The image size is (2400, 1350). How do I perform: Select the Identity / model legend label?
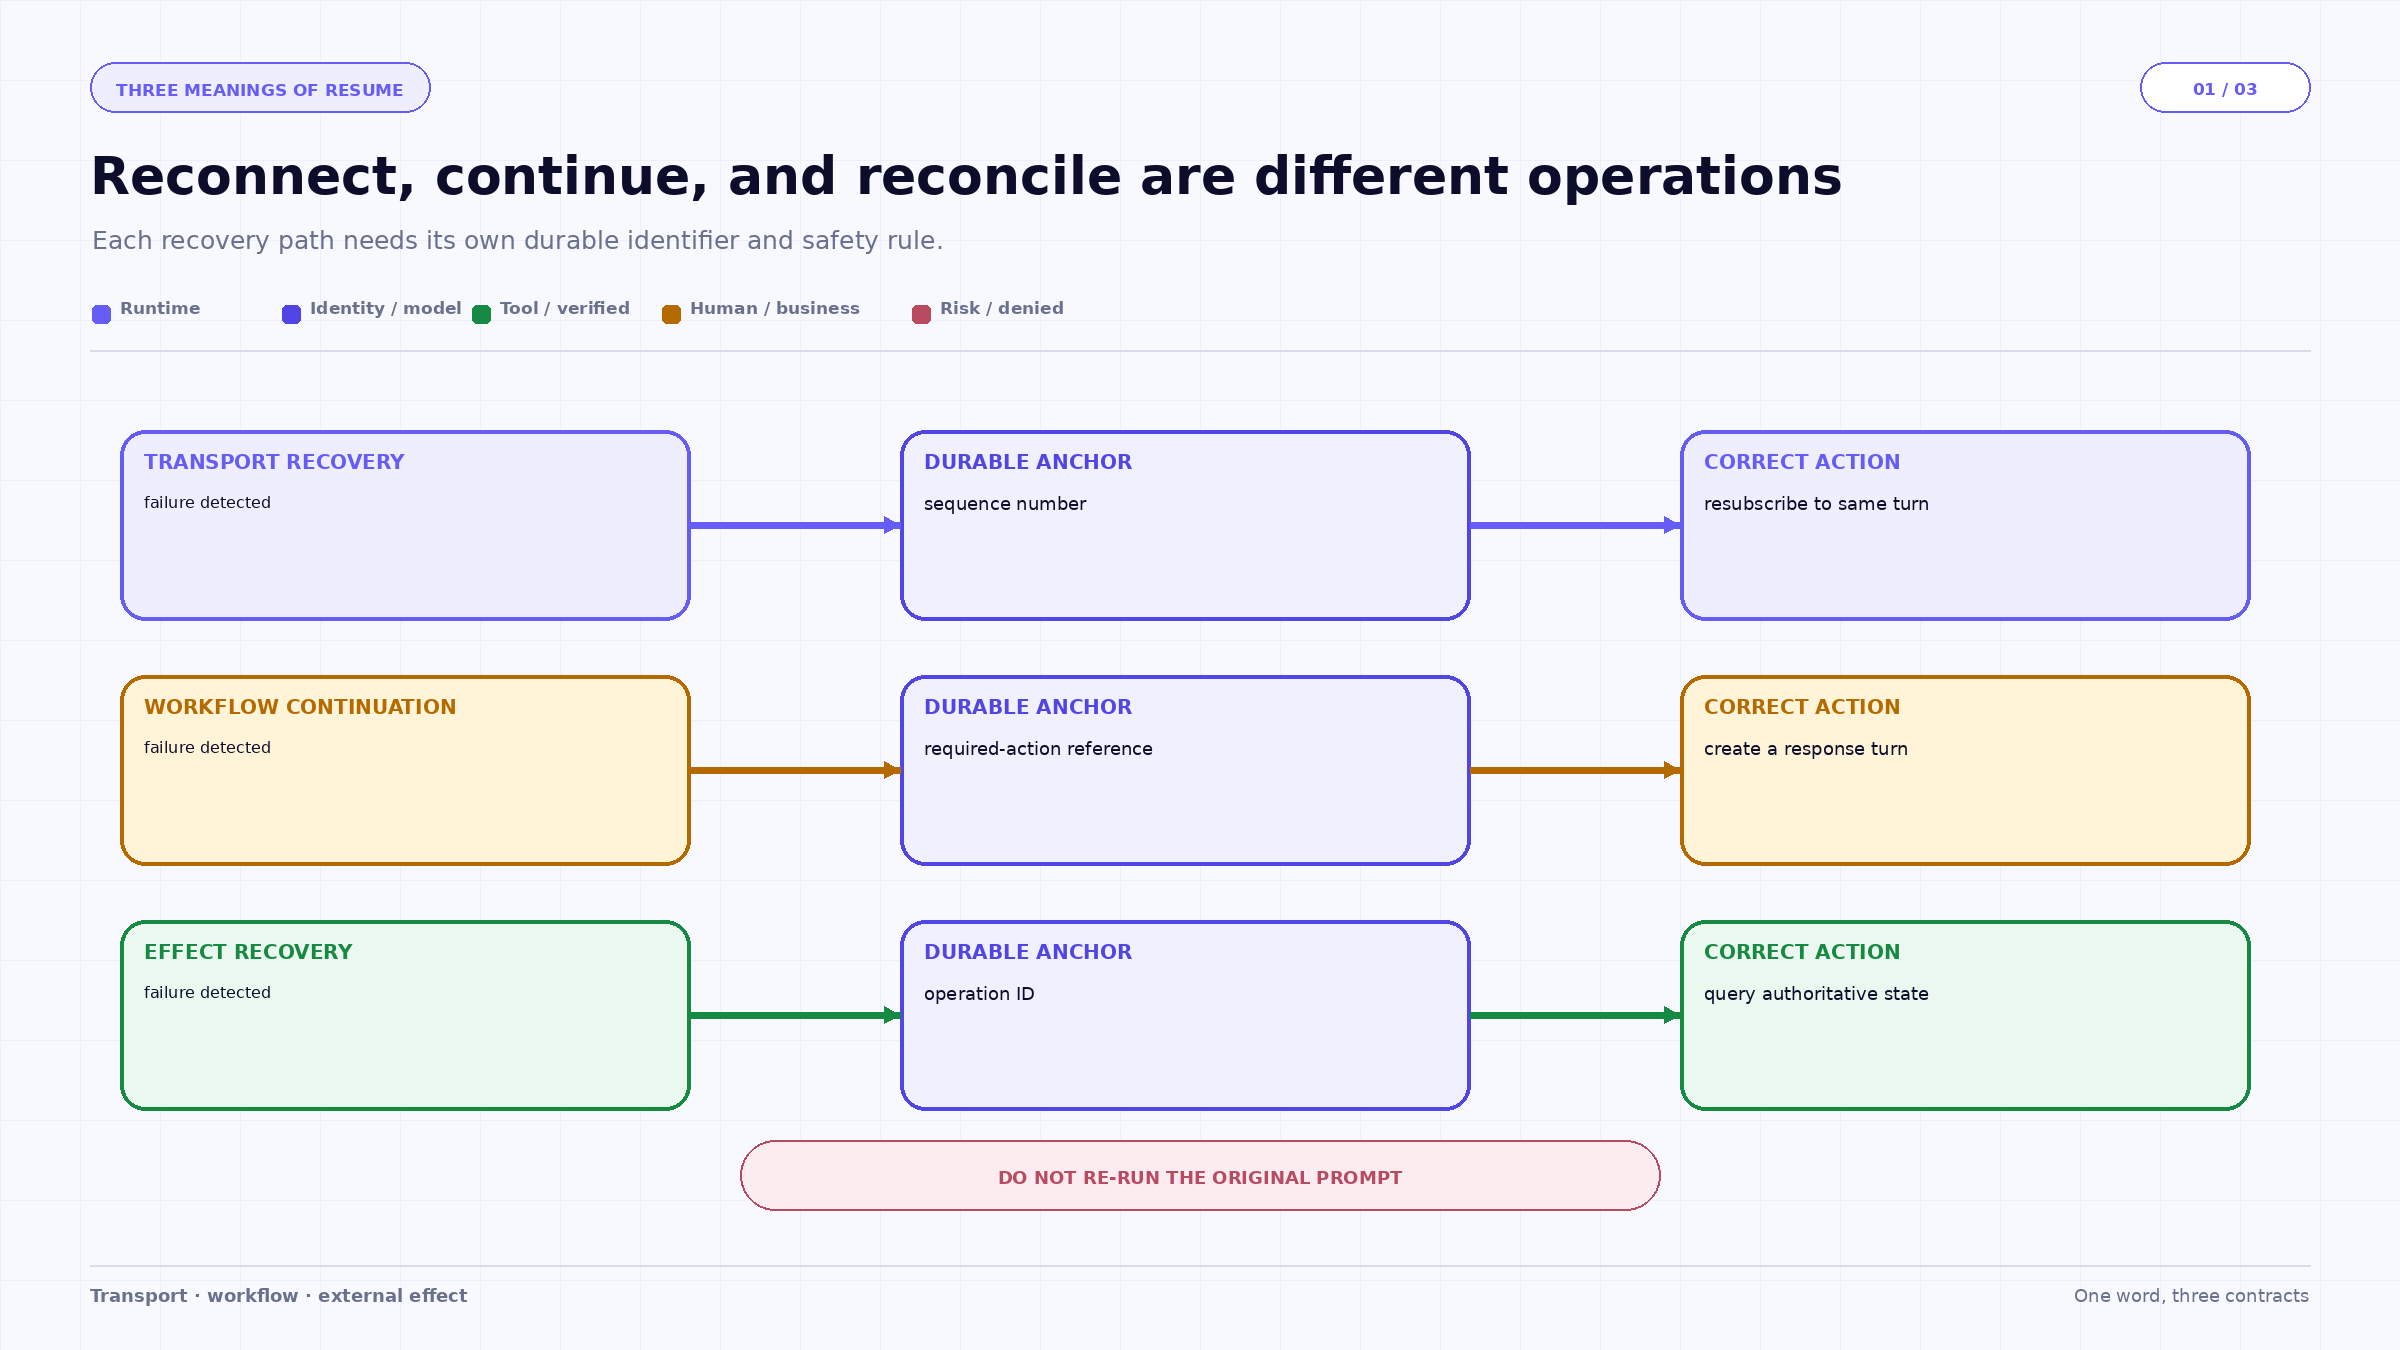click(386, 308)
